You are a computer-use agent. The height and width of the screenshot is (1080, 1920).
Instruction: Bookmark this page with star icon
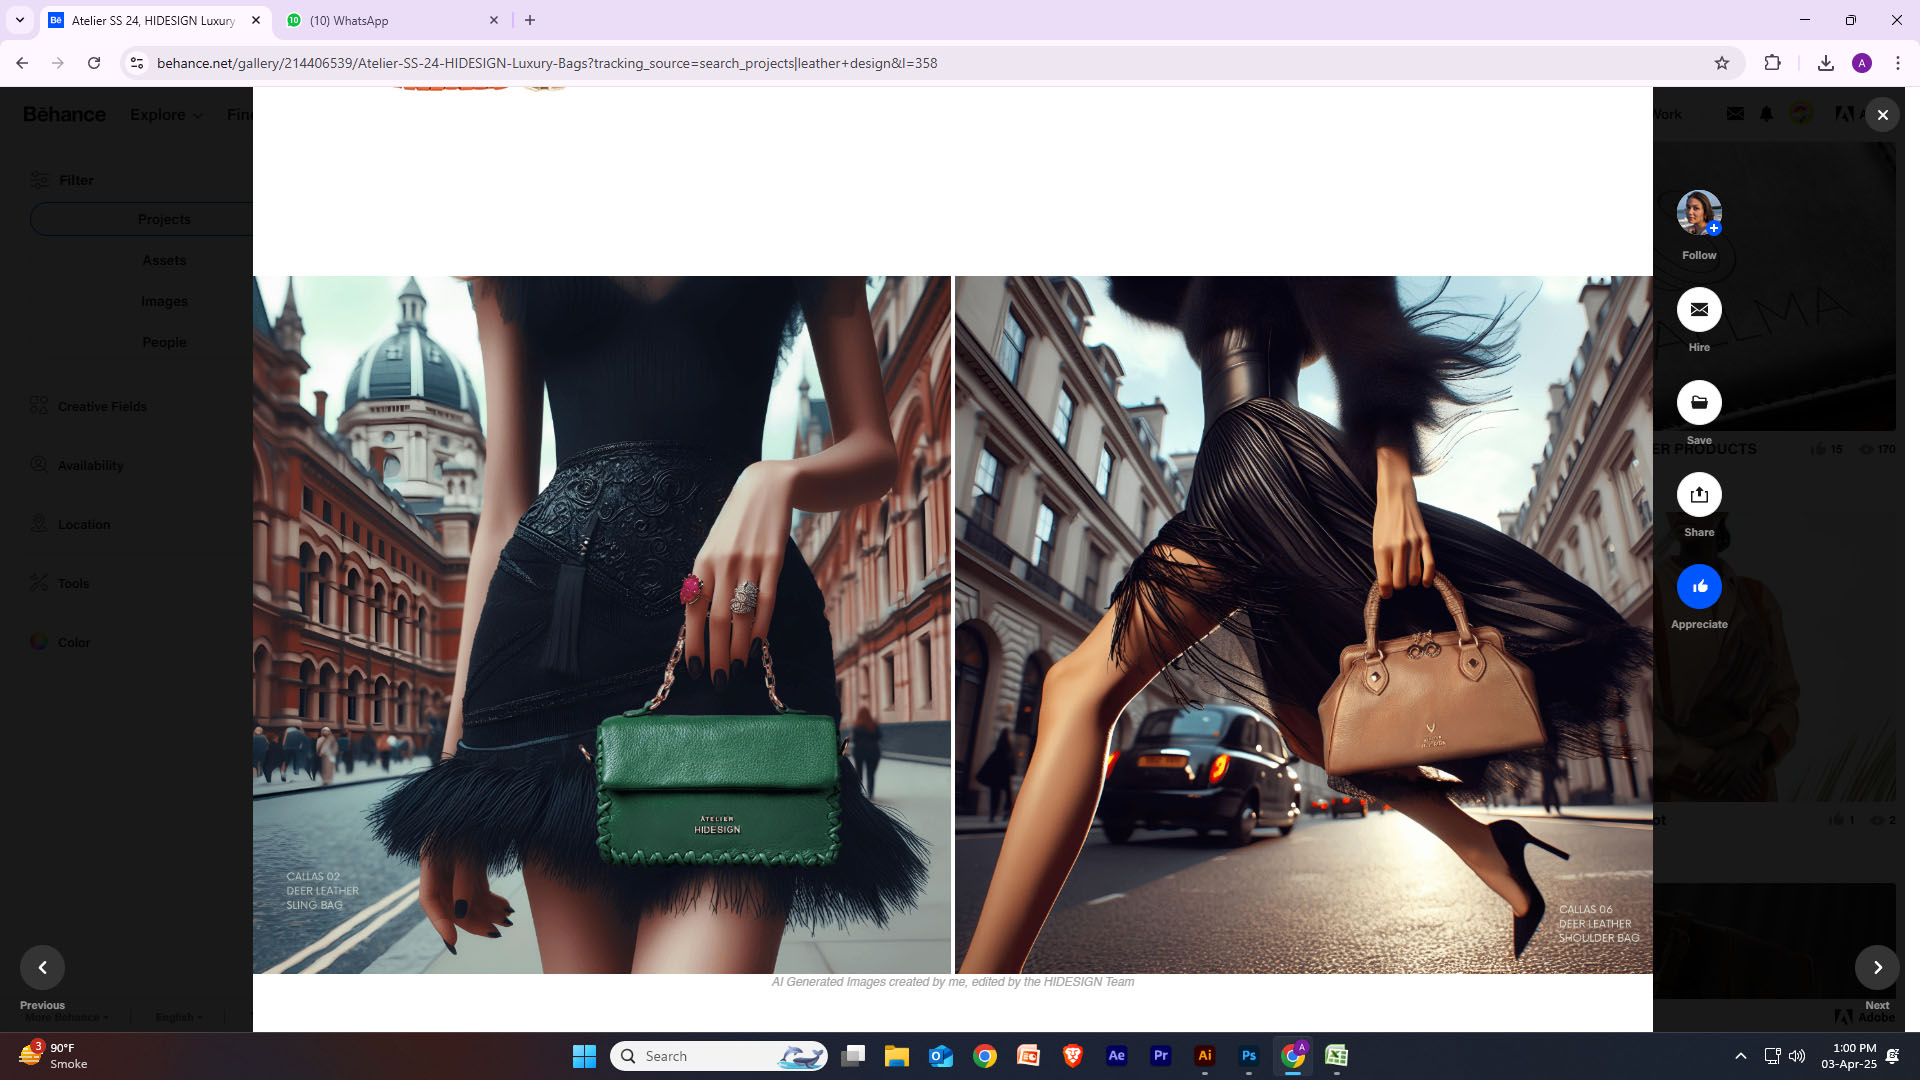pos(1722,63)
